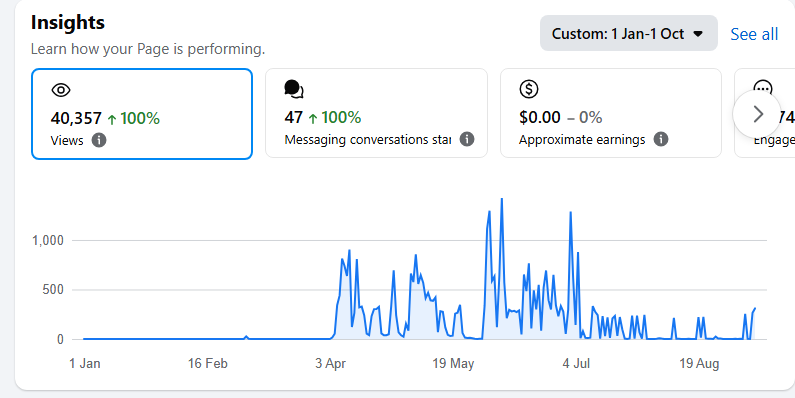The height and width of the screenshot is (398, 795).
Task: Click the eye icon on the Views card
Action: pyautogui.click(x=61, y=90)
